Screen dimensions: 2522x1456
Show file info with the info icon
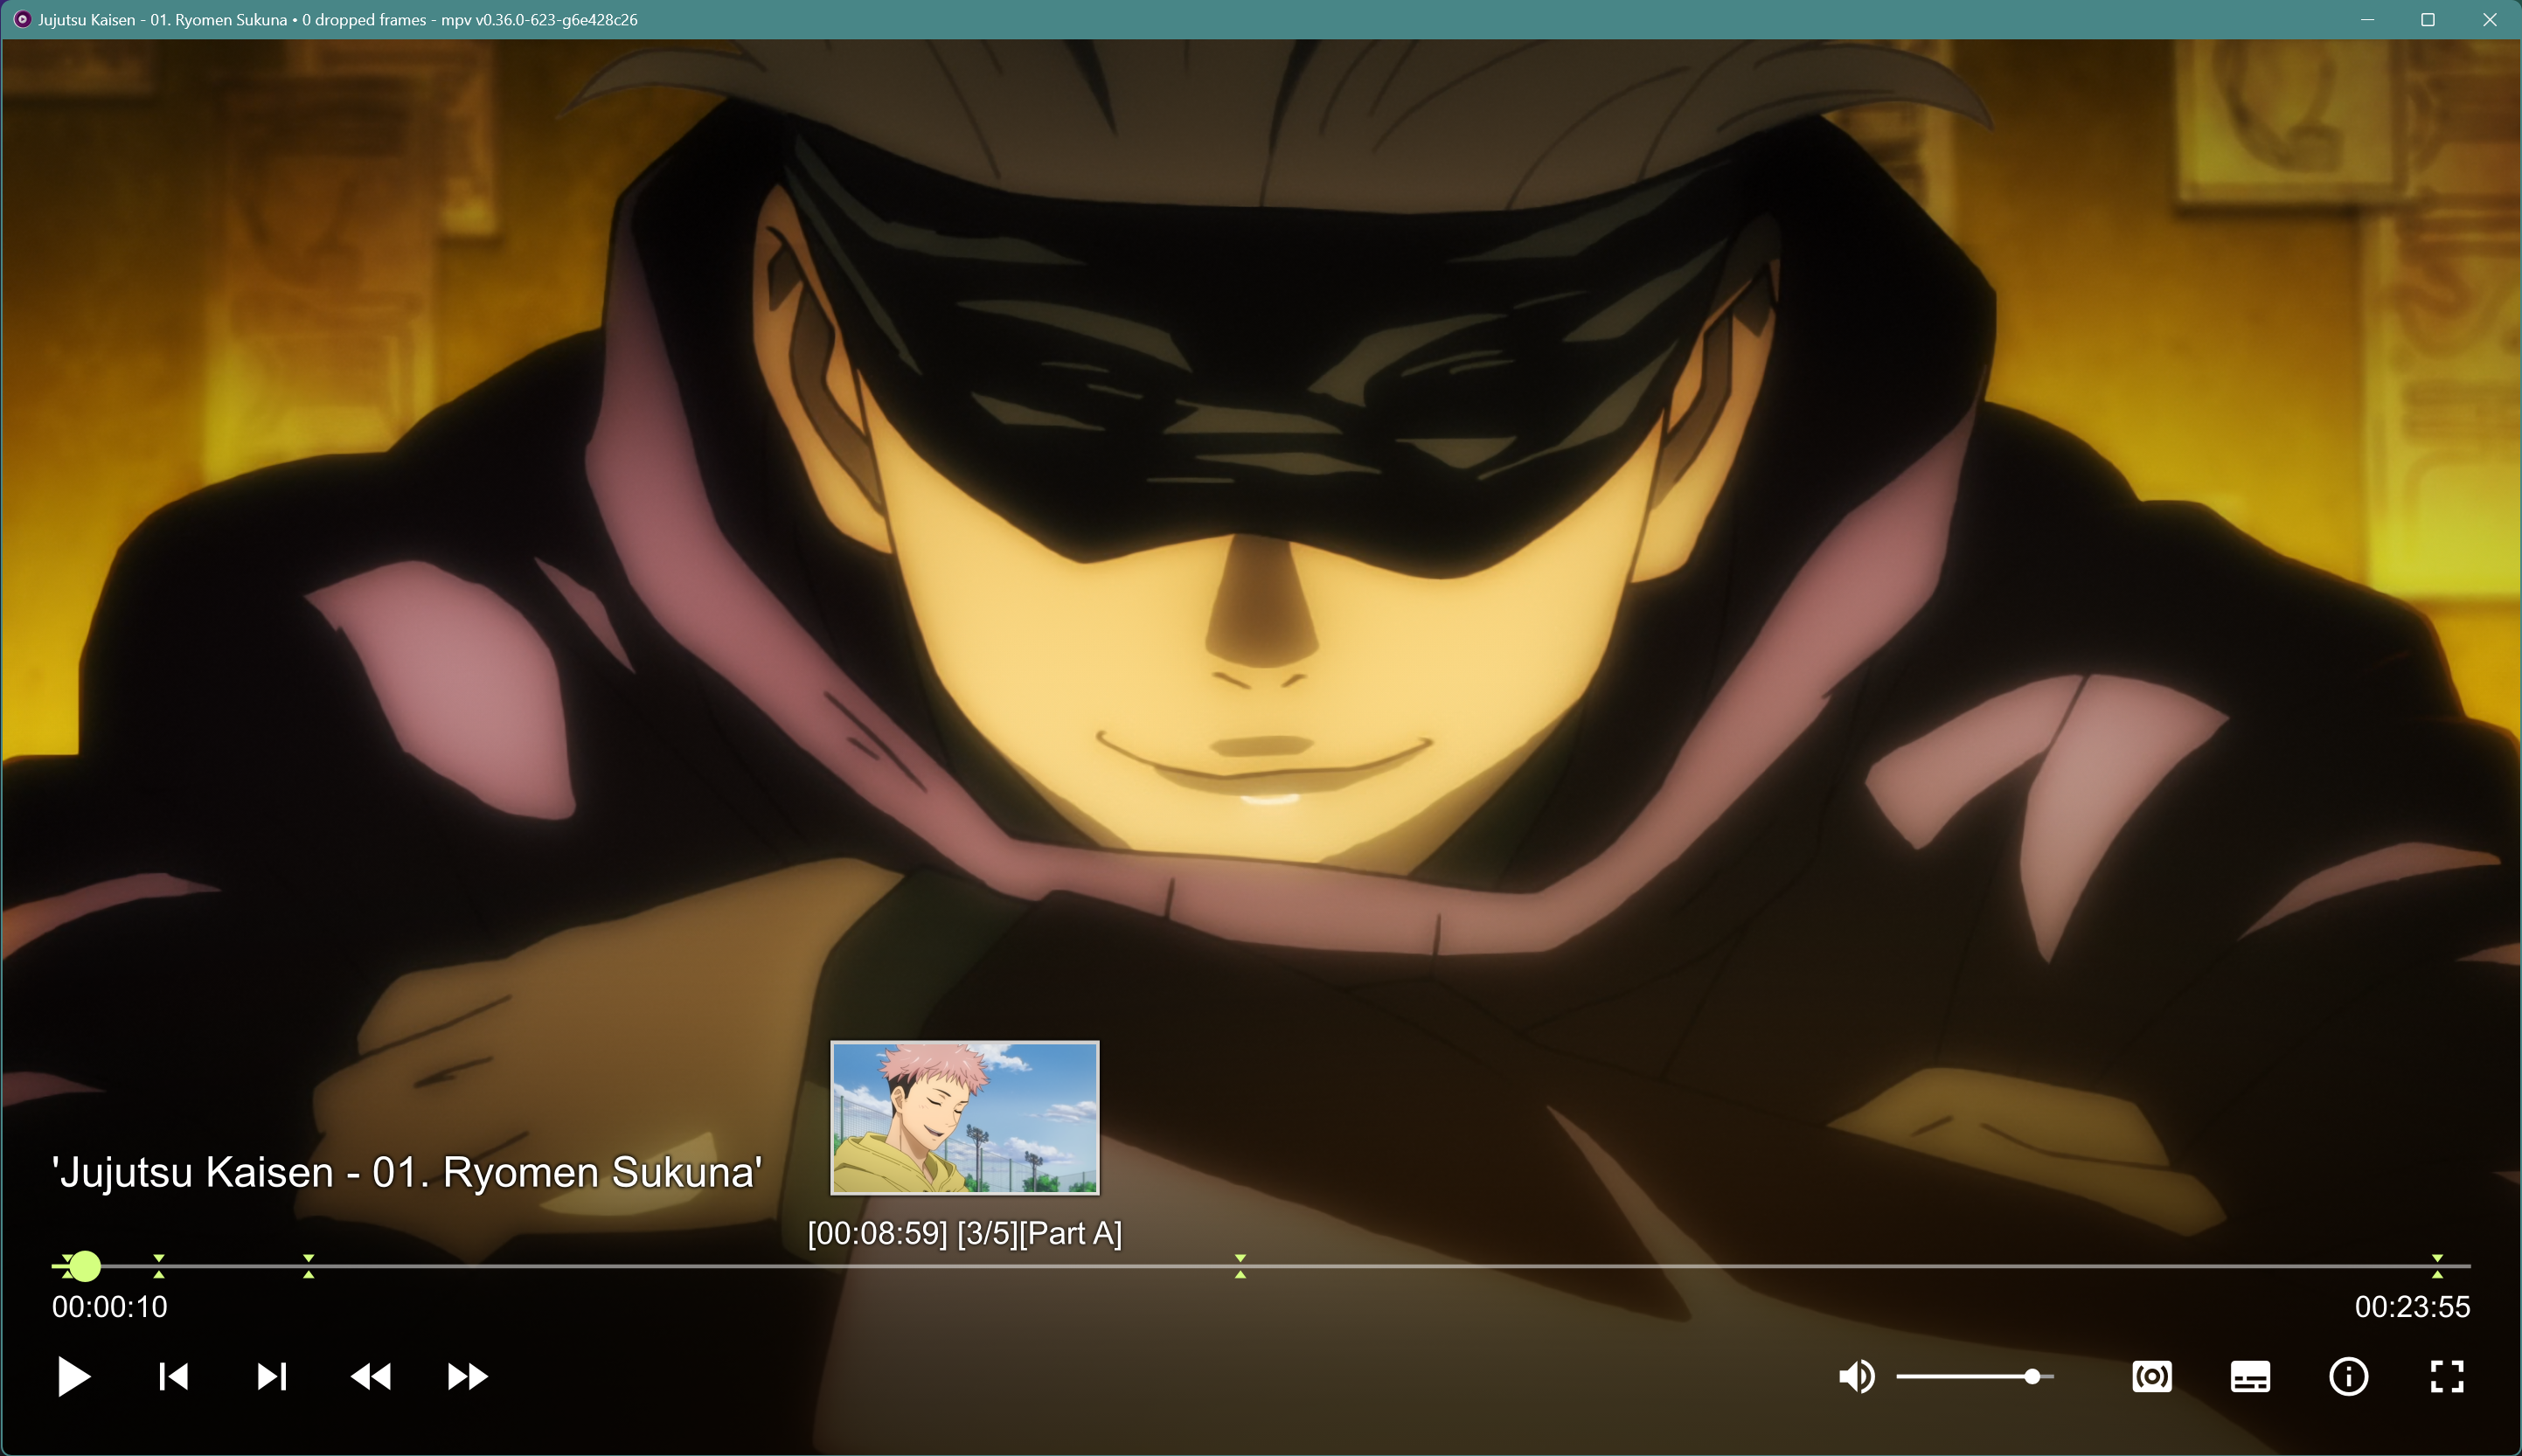[x=2348, y=1377]
